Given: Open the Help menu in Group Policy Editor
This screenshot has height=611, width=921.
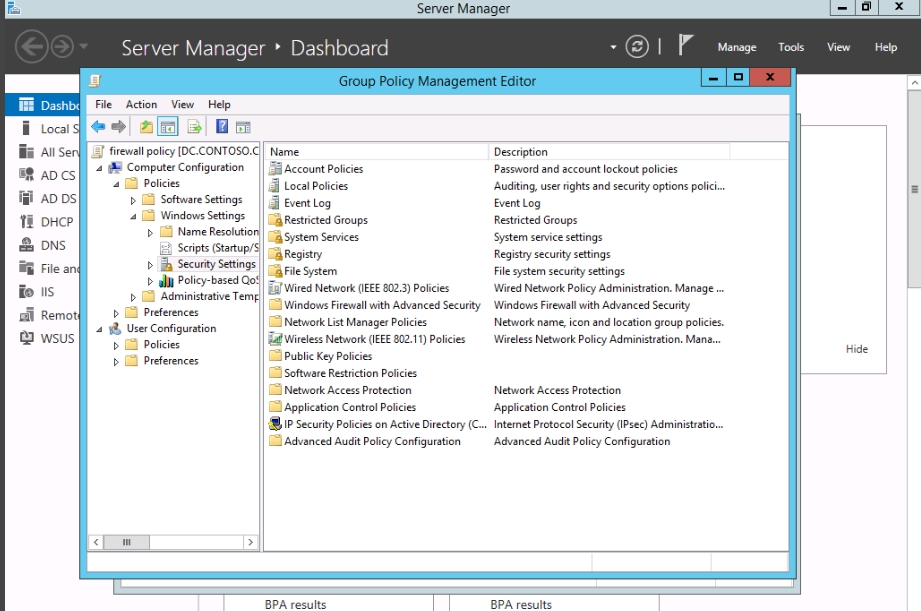Looking at the screenshot, I should [x=219, y=104].
